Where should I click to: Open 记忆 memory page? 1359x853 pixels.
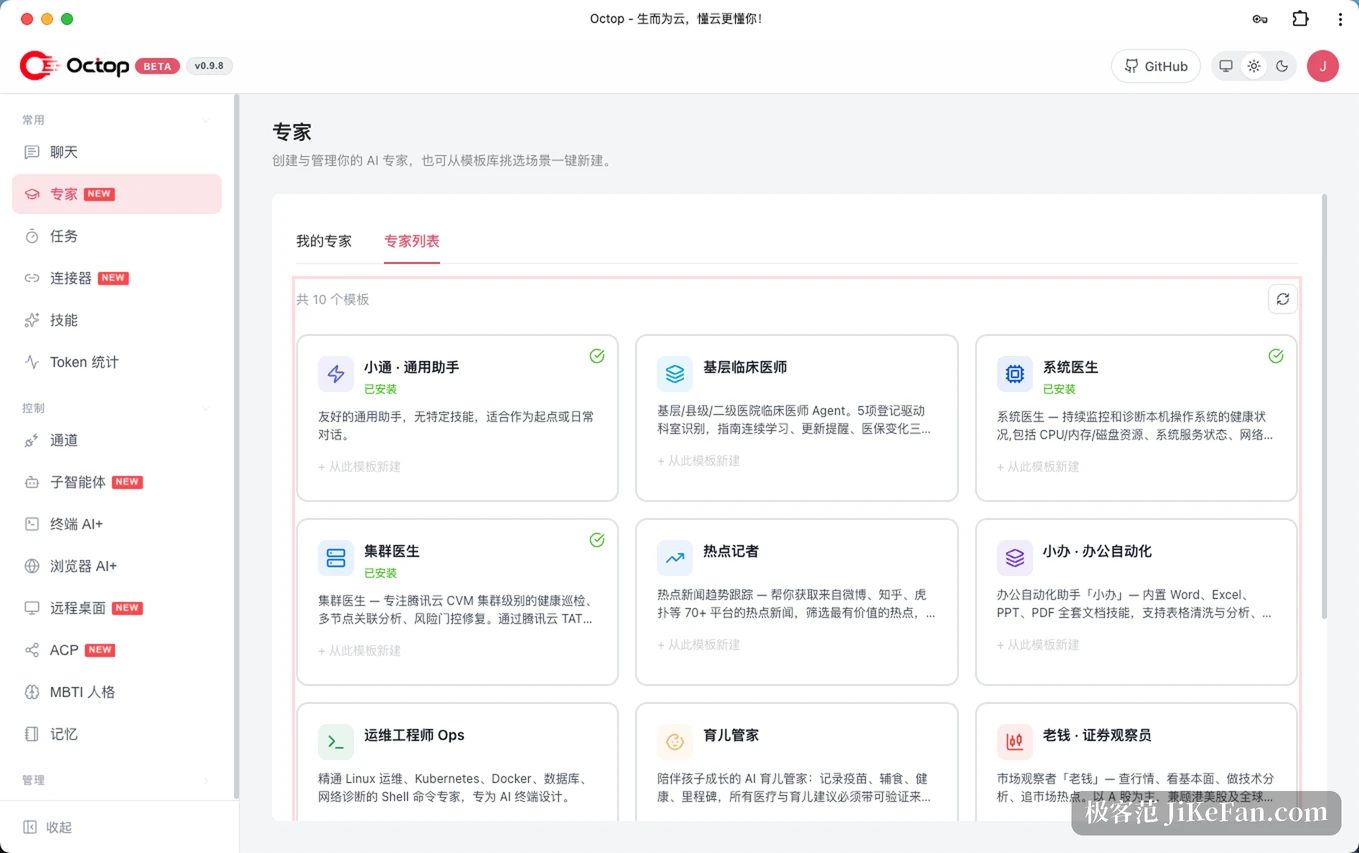coord(117,734)
